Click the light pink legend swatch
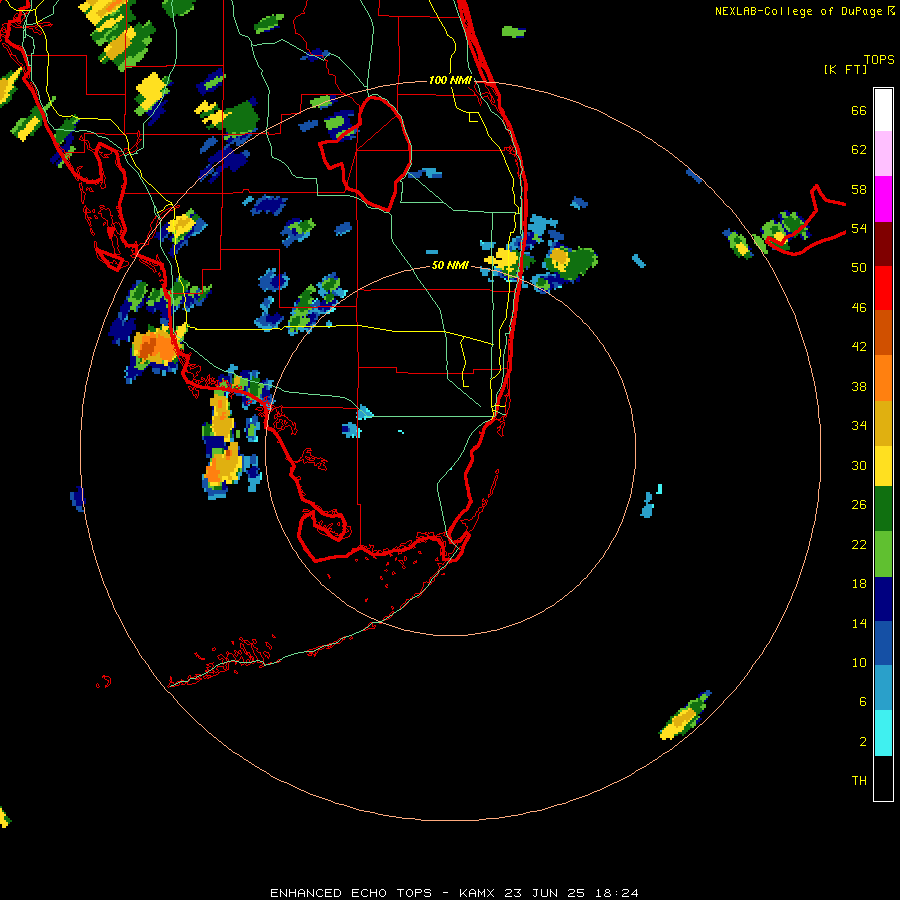Viewport: 900px width, 900px height. 883,154
